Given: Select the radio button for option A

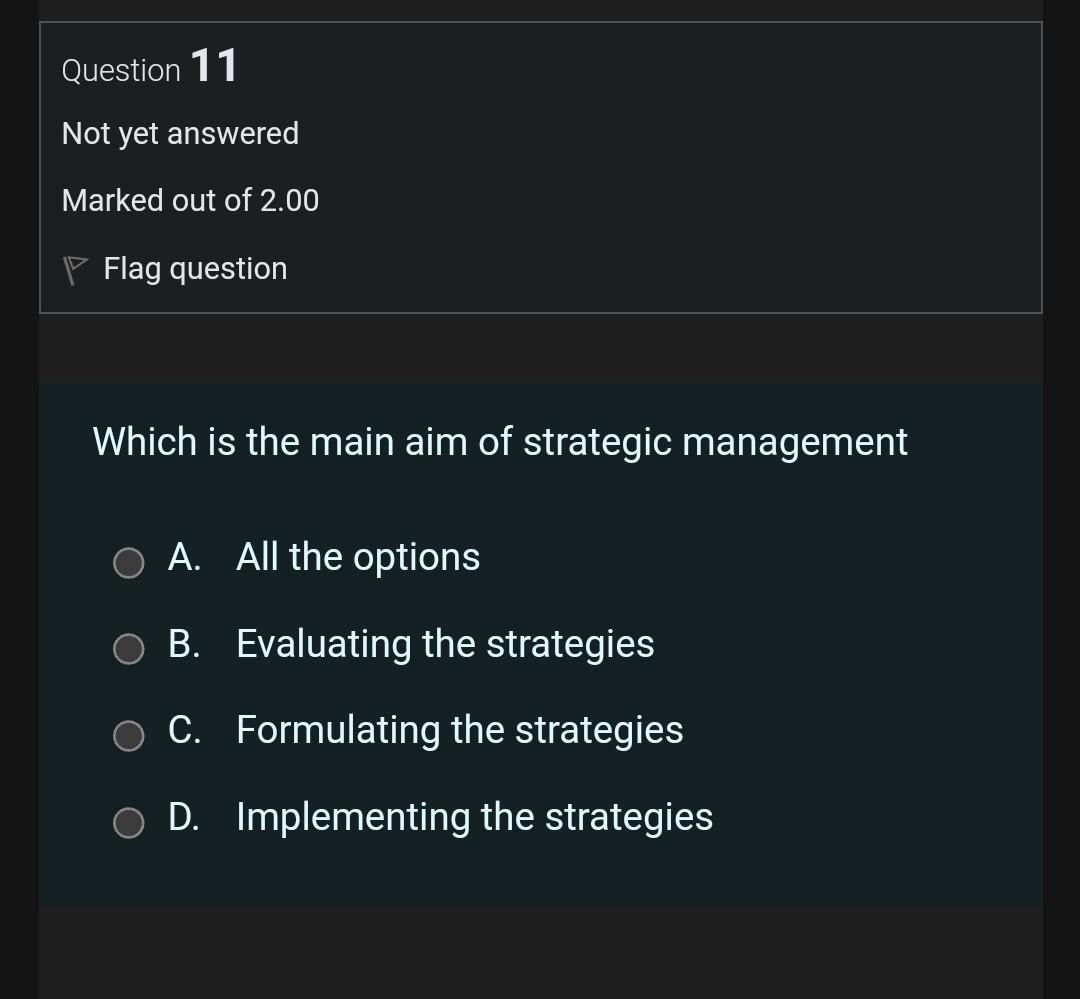Looking at the screenshot, I should tap(128, 562).
